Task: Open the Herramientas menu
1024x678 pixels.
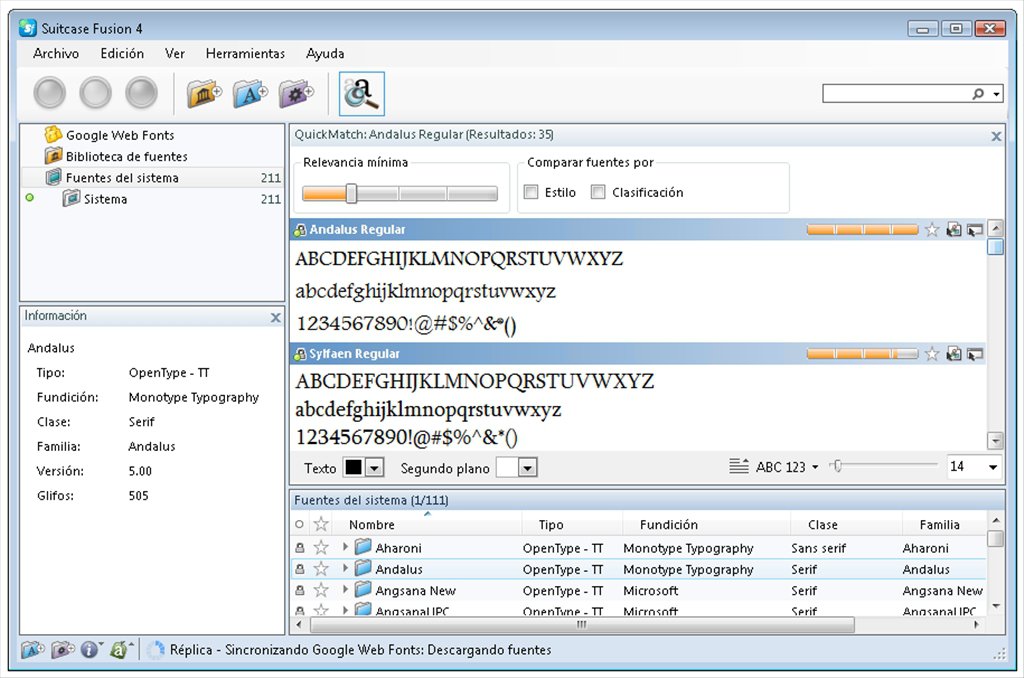Action: [245, 53]
